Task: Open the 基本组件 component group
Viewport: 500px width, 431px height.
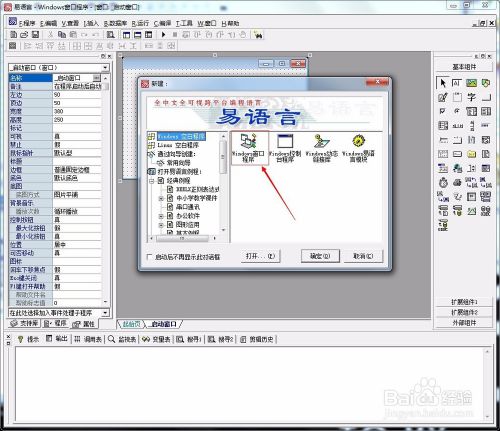Action: 464,67
